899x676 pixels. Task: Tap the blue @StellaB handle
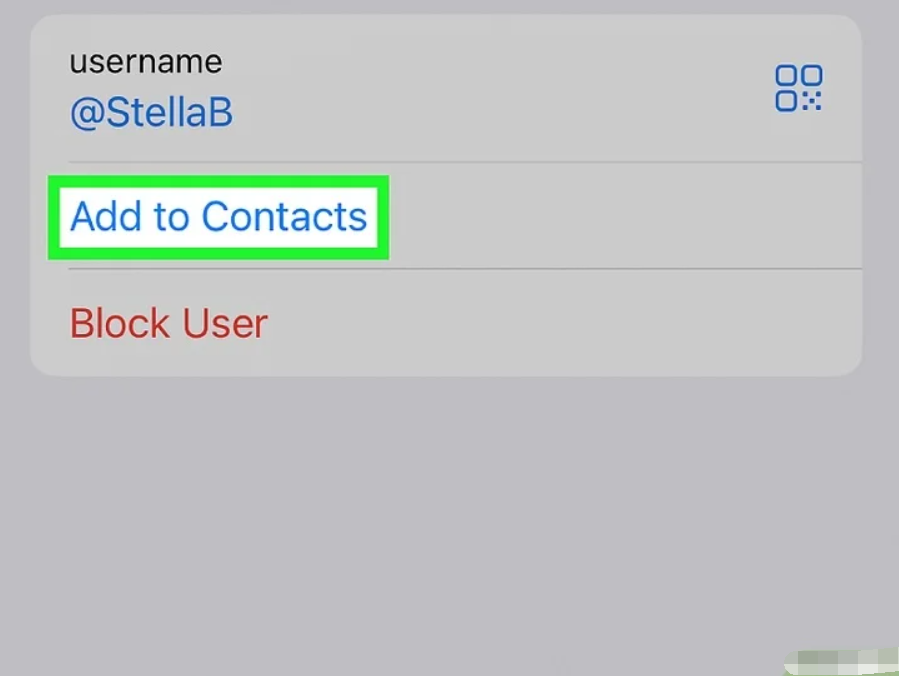151,113
